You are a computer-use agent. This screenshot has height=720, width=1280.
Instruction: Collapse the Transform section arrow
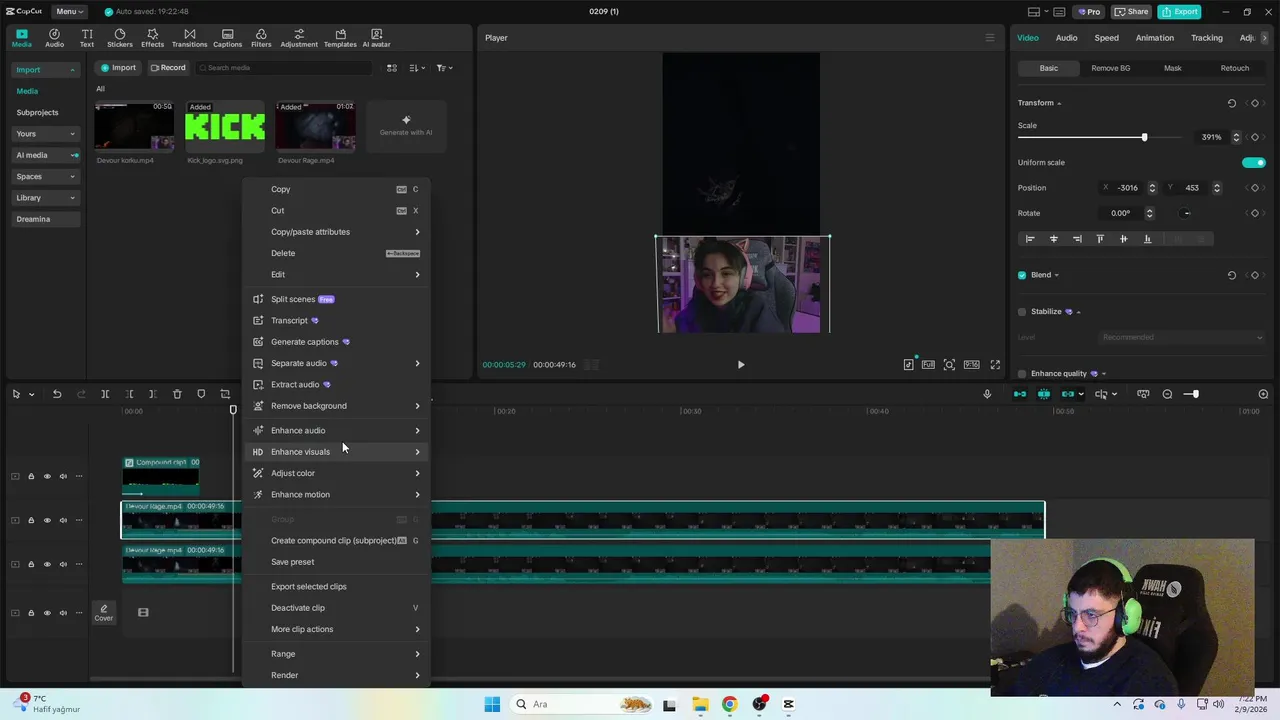[x=1059, y=104]
